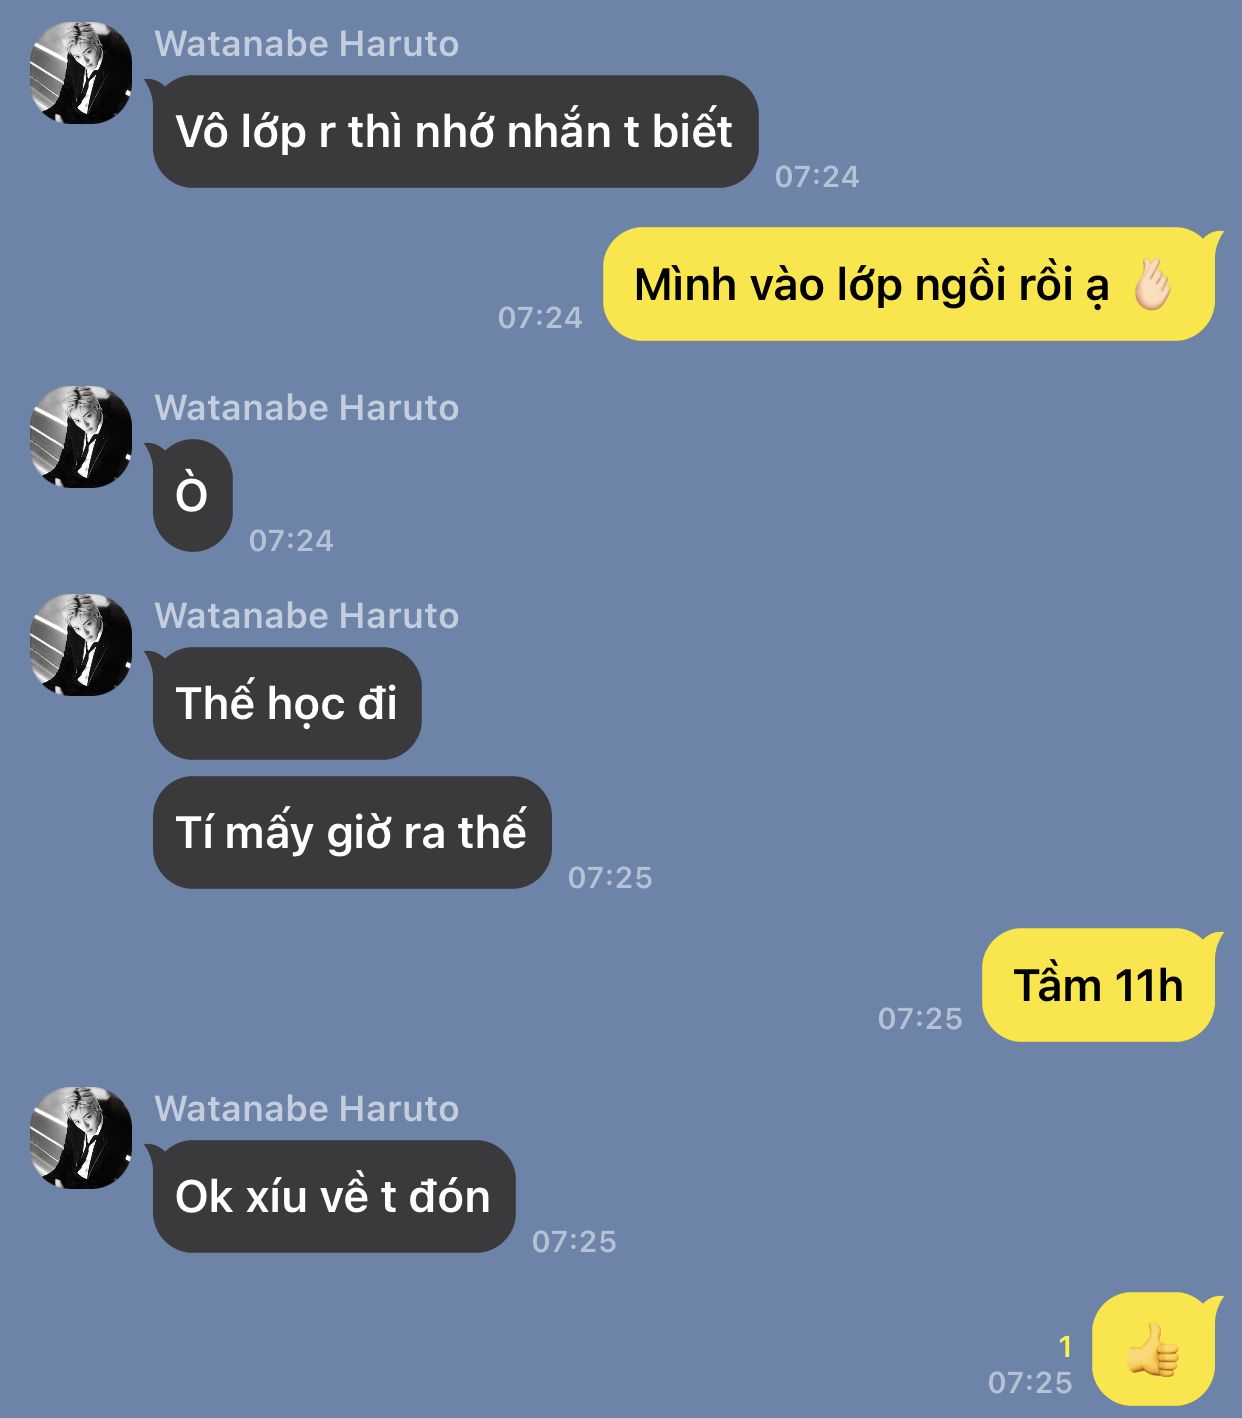
Task: Select the "Tí mấy giờ ra thế" bubble
Action: 352,832
